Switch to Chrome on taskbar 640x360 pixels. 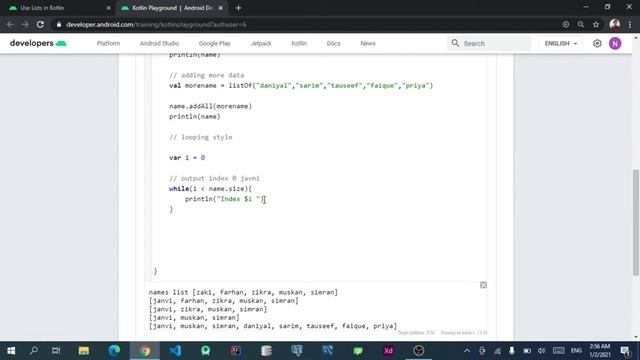point(145,351)
